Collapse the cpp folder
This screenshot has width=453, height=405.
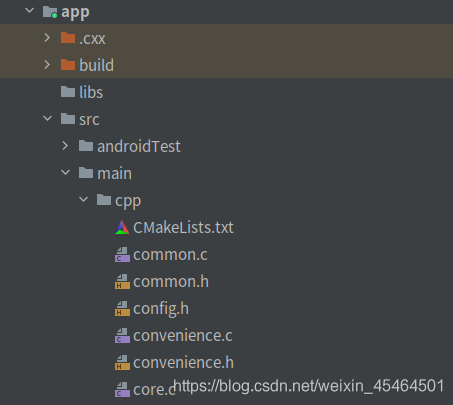point(84,199)
